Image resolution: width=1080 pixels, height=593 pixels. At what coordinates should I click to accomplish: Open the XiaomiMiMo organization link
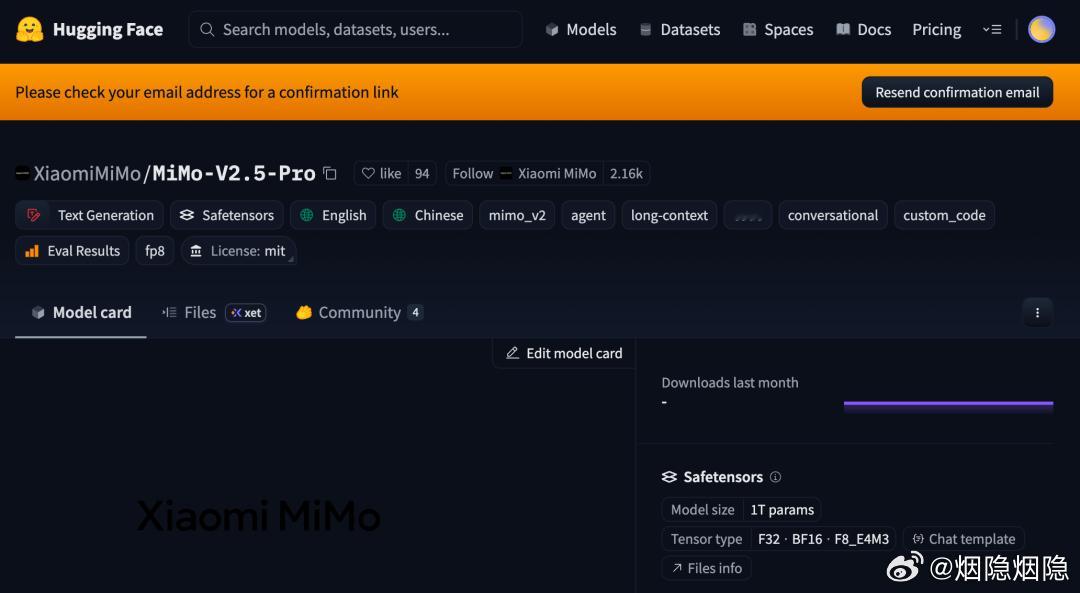(87, 174)
